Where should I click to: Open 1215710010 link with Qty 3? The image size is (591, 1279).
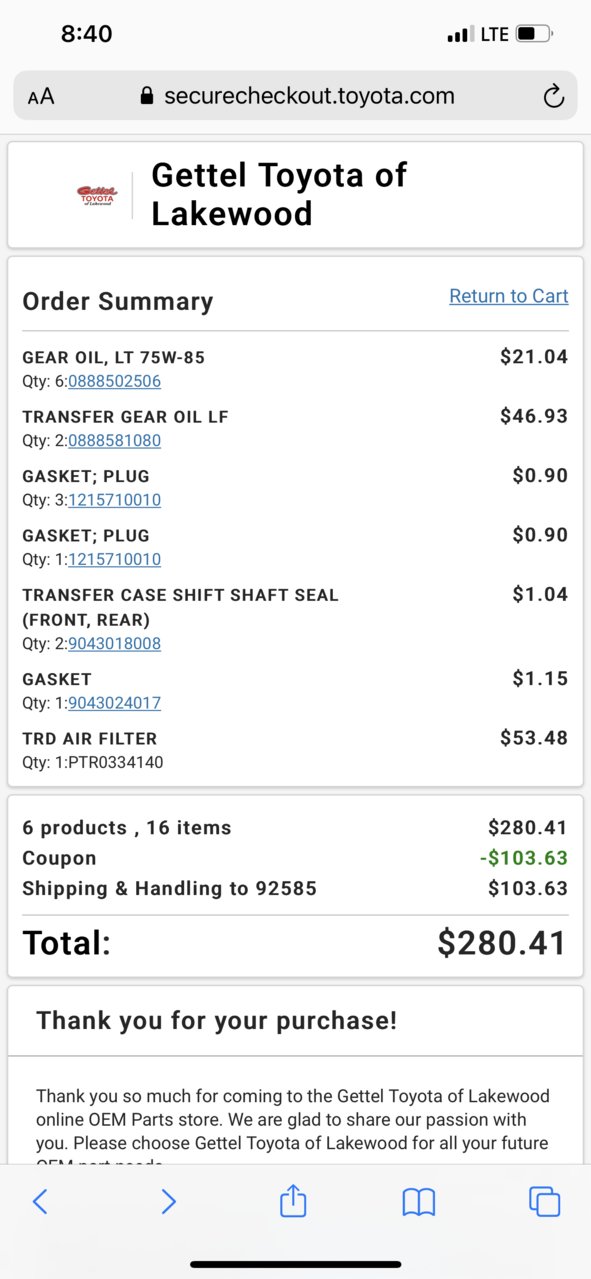[x=114, y=500]
